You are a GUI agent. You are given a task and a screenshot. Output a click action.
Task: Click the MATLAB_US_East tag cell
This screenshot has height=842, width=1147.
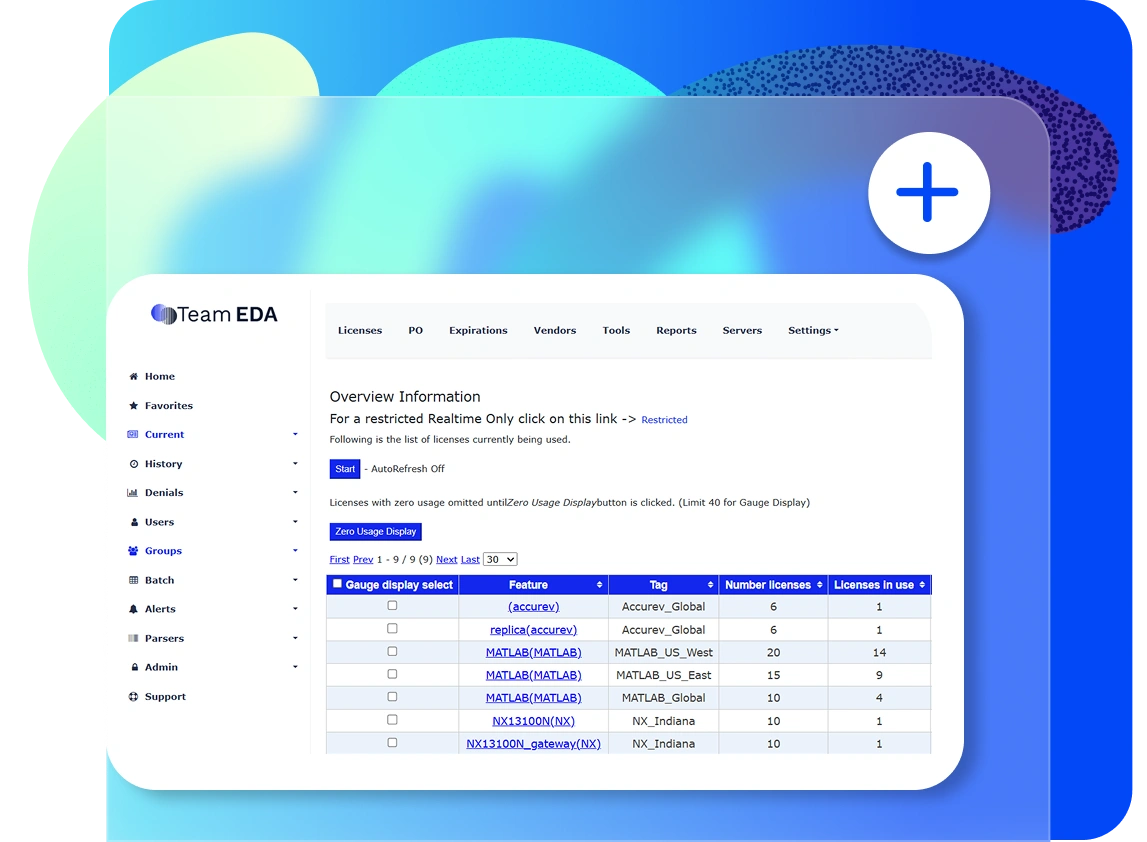(x=663, y=675)
